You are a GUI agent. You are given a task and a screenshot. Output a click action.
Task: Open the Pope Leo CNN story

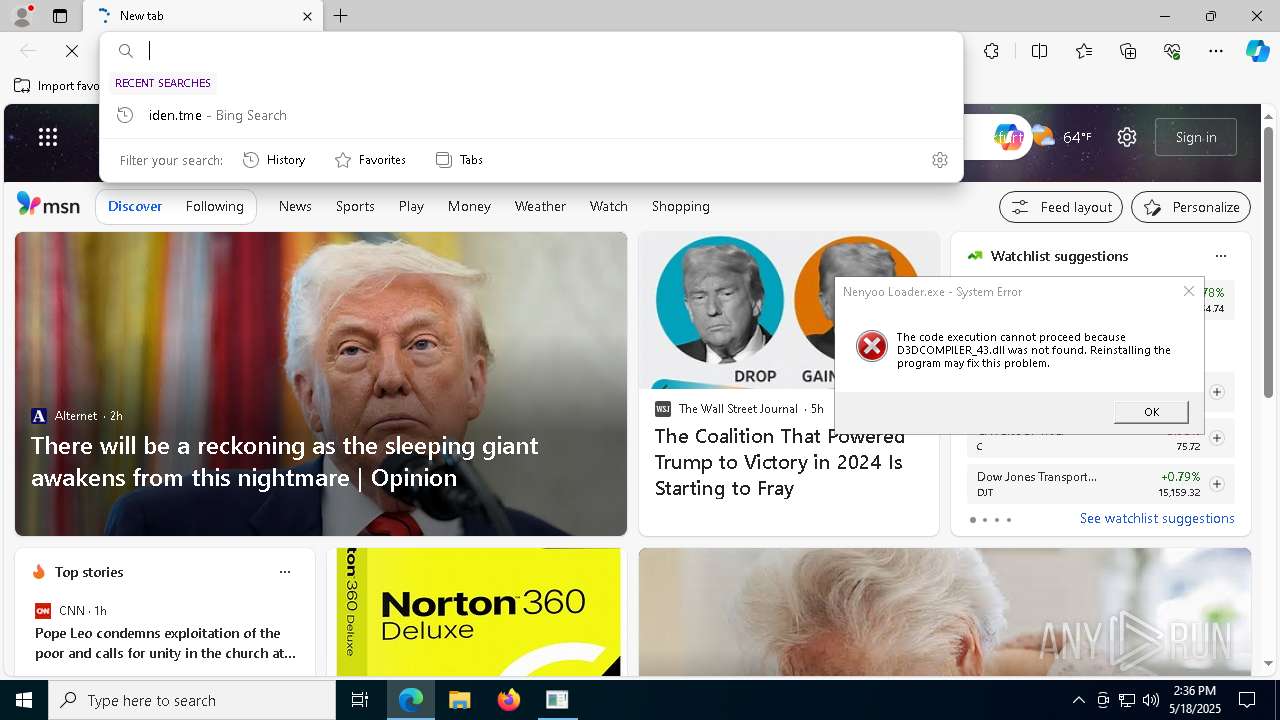click(165, 643)
